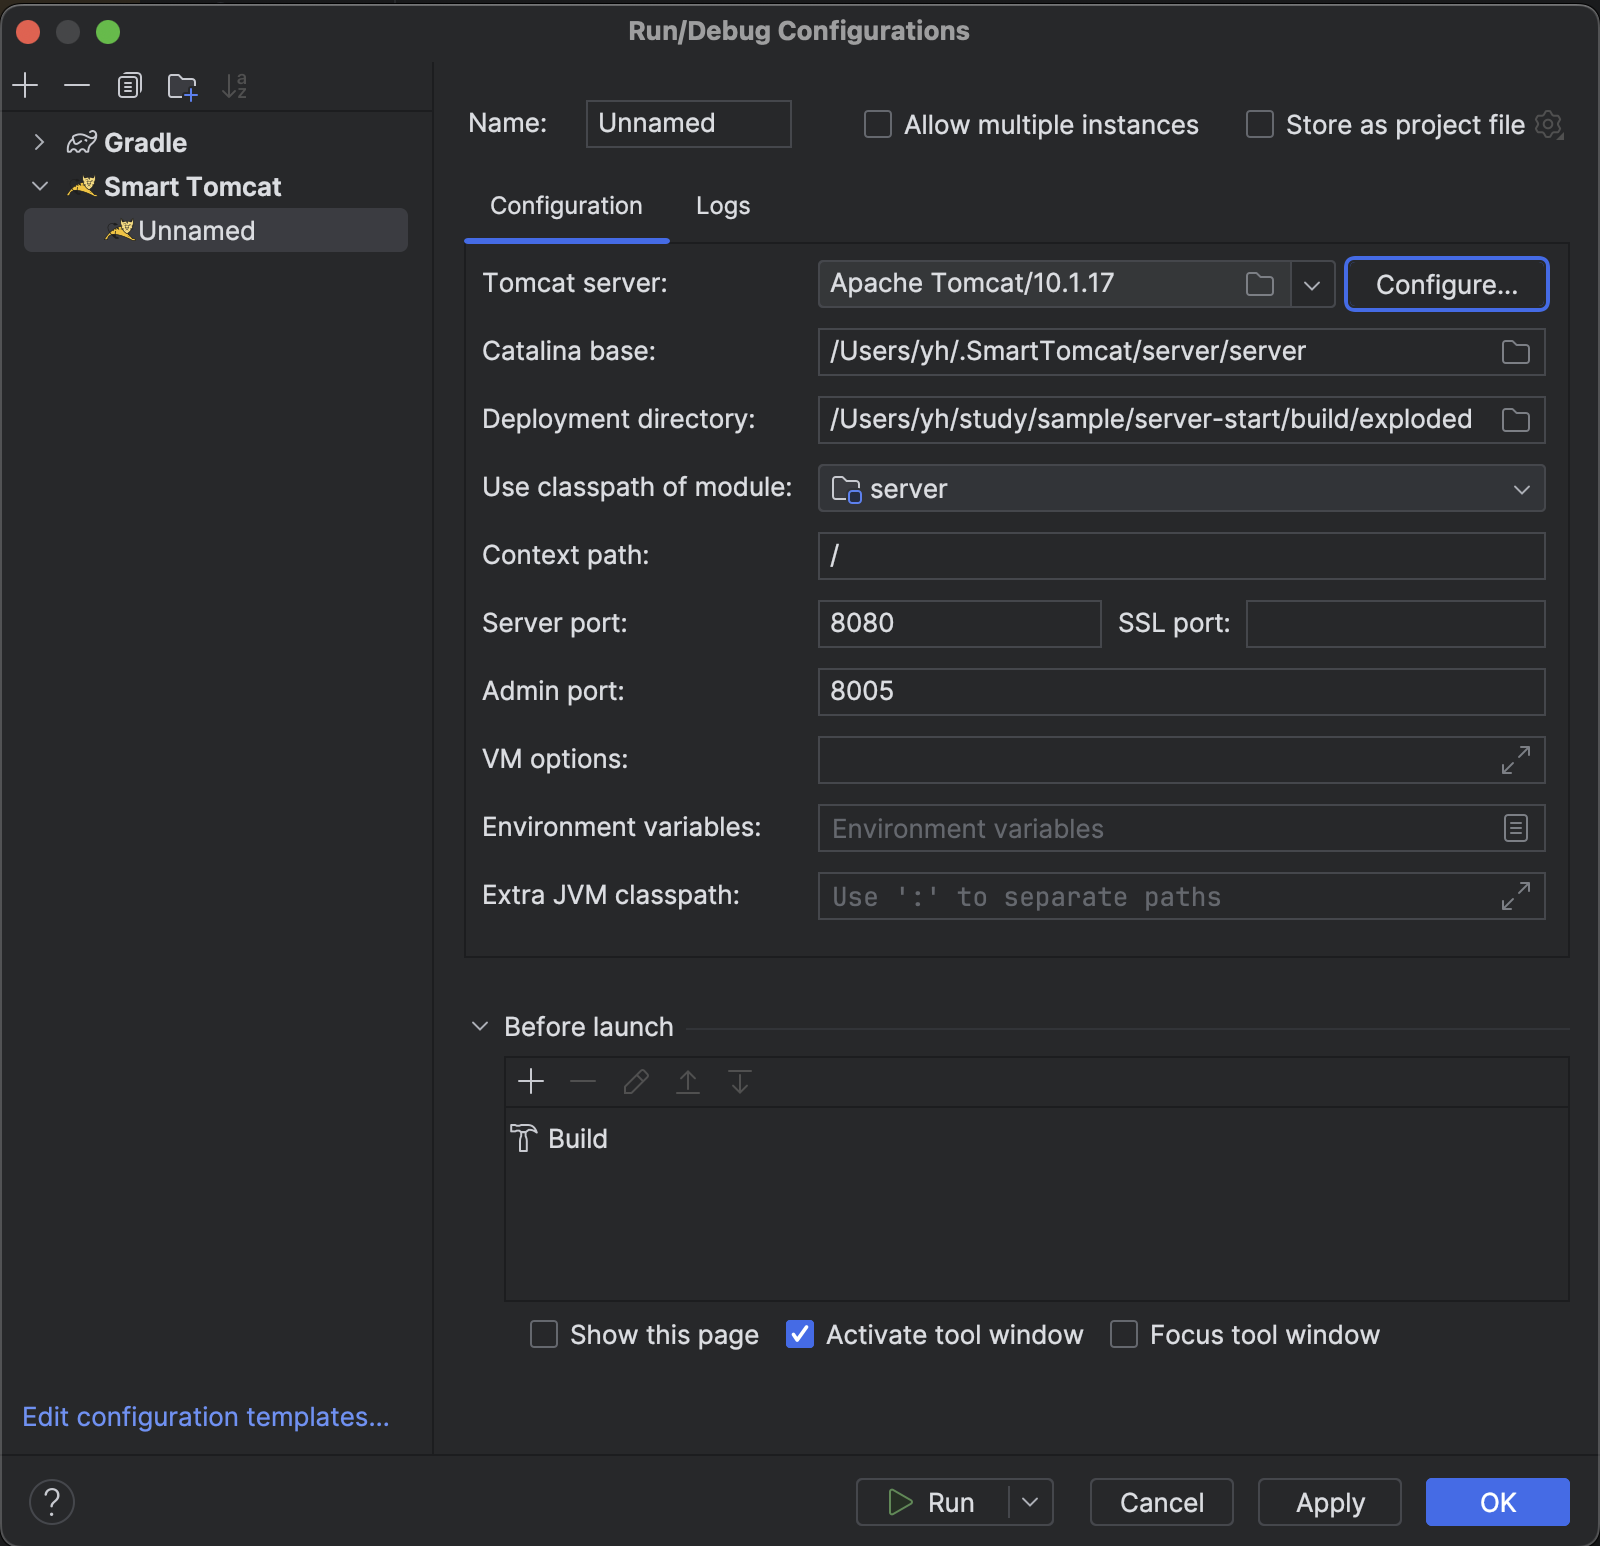The image size is (1600, 1546).
Task: Browse for the Tomcat server folder
Action: (1260, 284)
